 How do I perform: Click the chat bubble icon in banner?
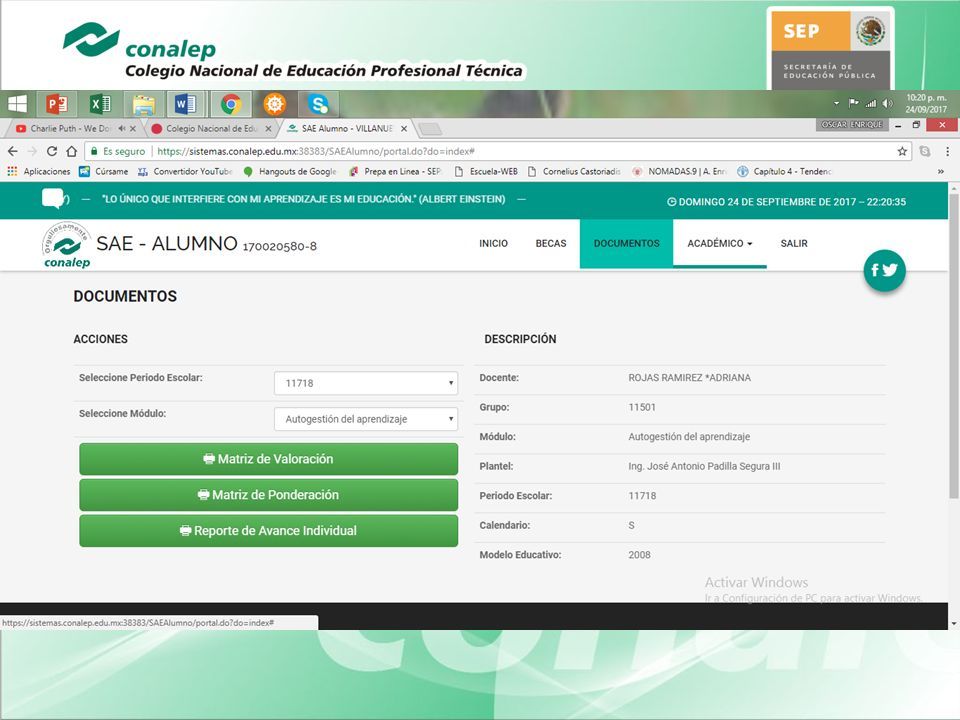(55, 199)
